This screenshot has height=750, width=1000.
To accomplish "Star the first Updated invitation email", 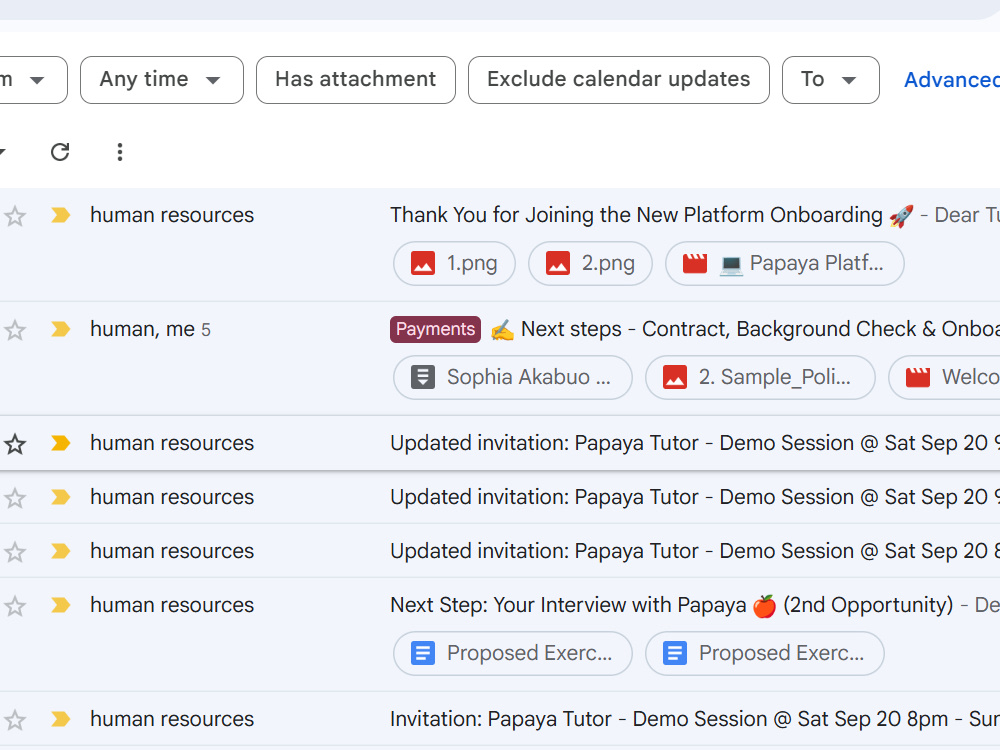I will [15, 444].
